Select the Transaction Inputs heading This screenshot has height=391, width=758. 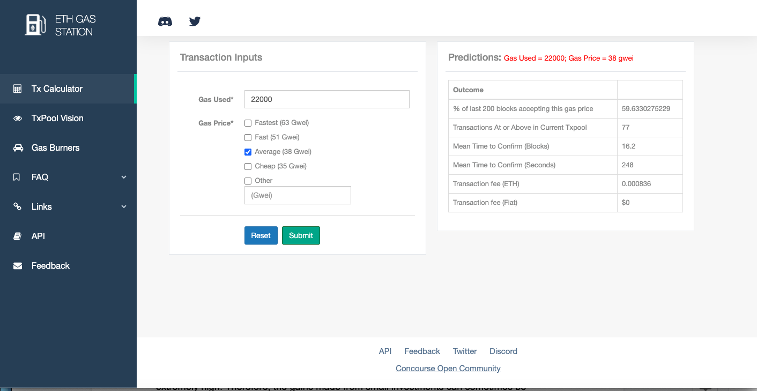coord(221,58)
